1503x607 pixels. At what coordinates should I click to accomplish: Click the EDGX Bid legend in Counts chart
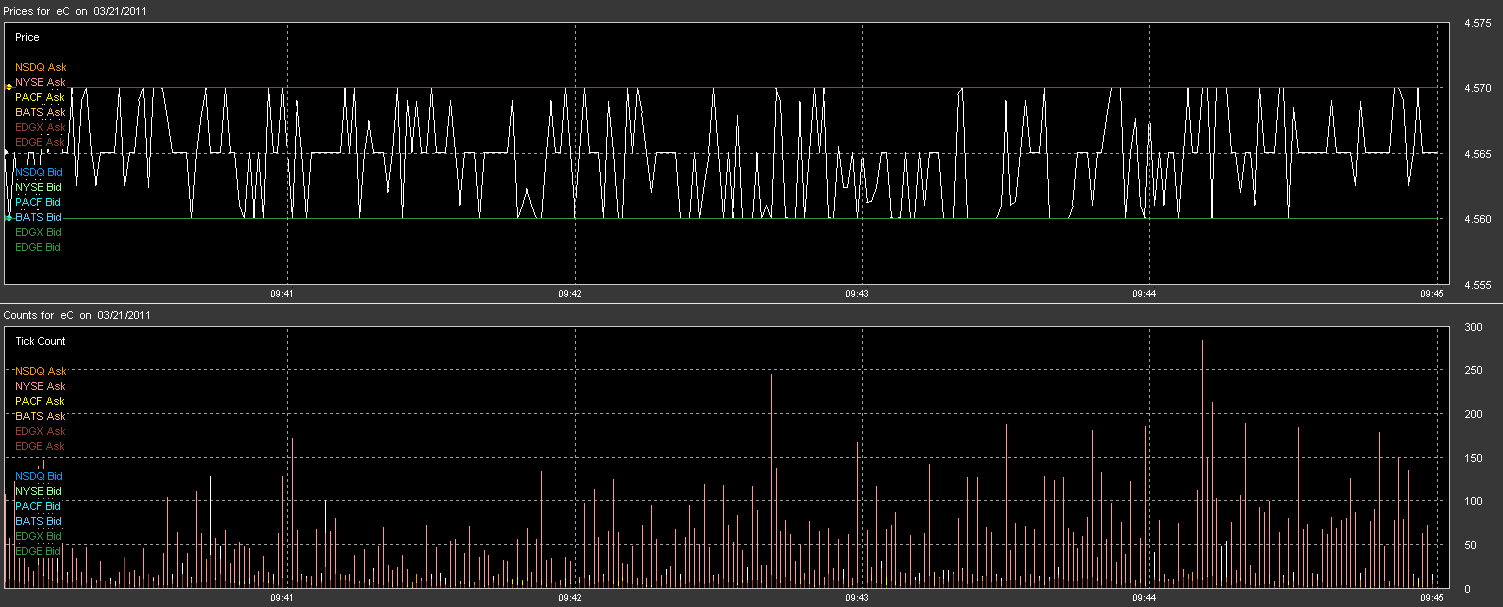[39, 536]
